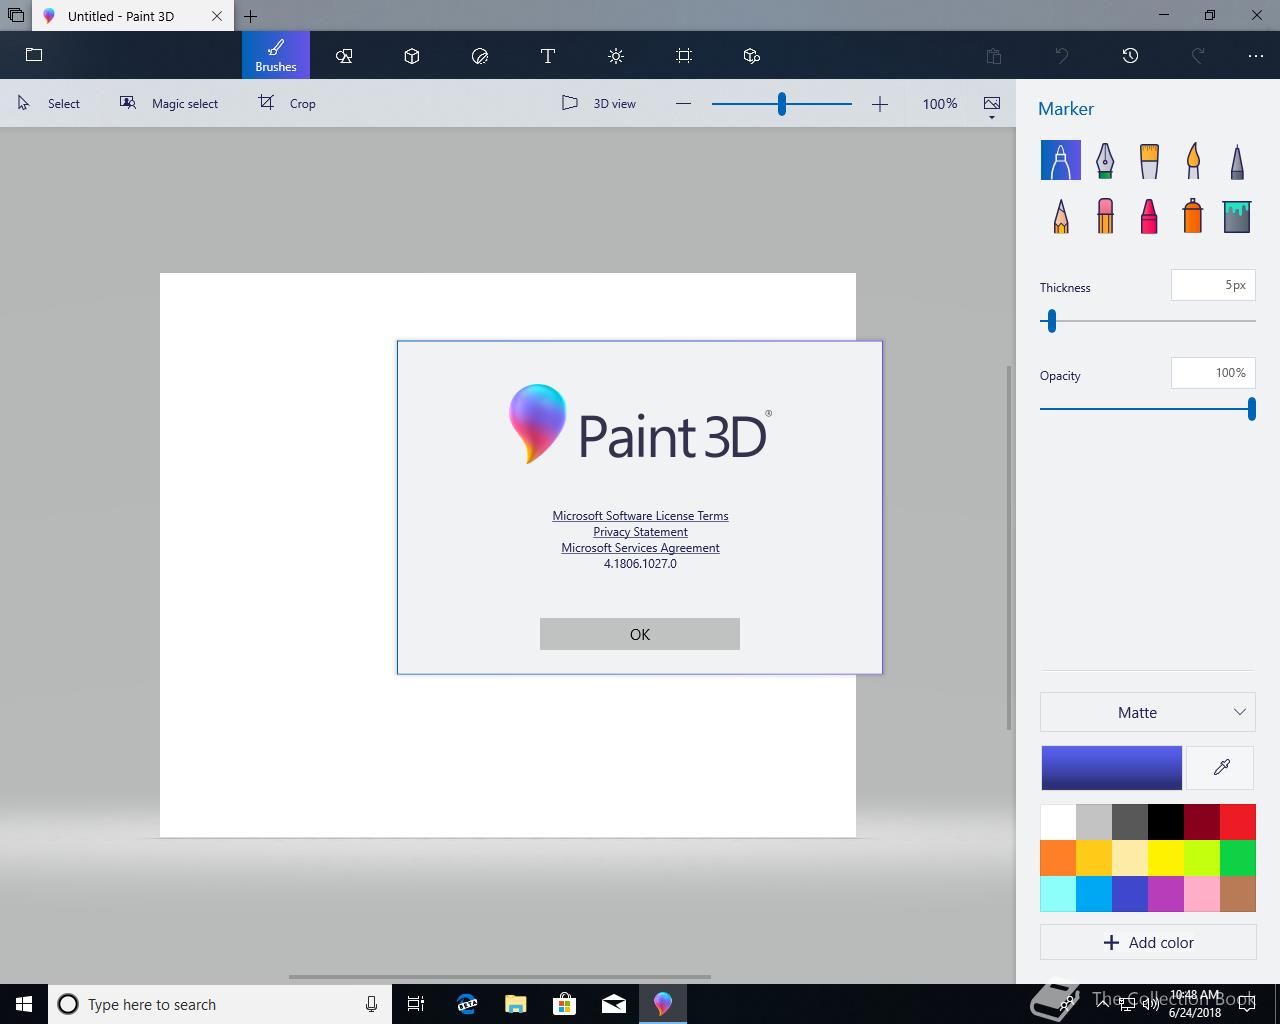
Task: Choose the Magic select tool
Action: (x=169, y=103)
